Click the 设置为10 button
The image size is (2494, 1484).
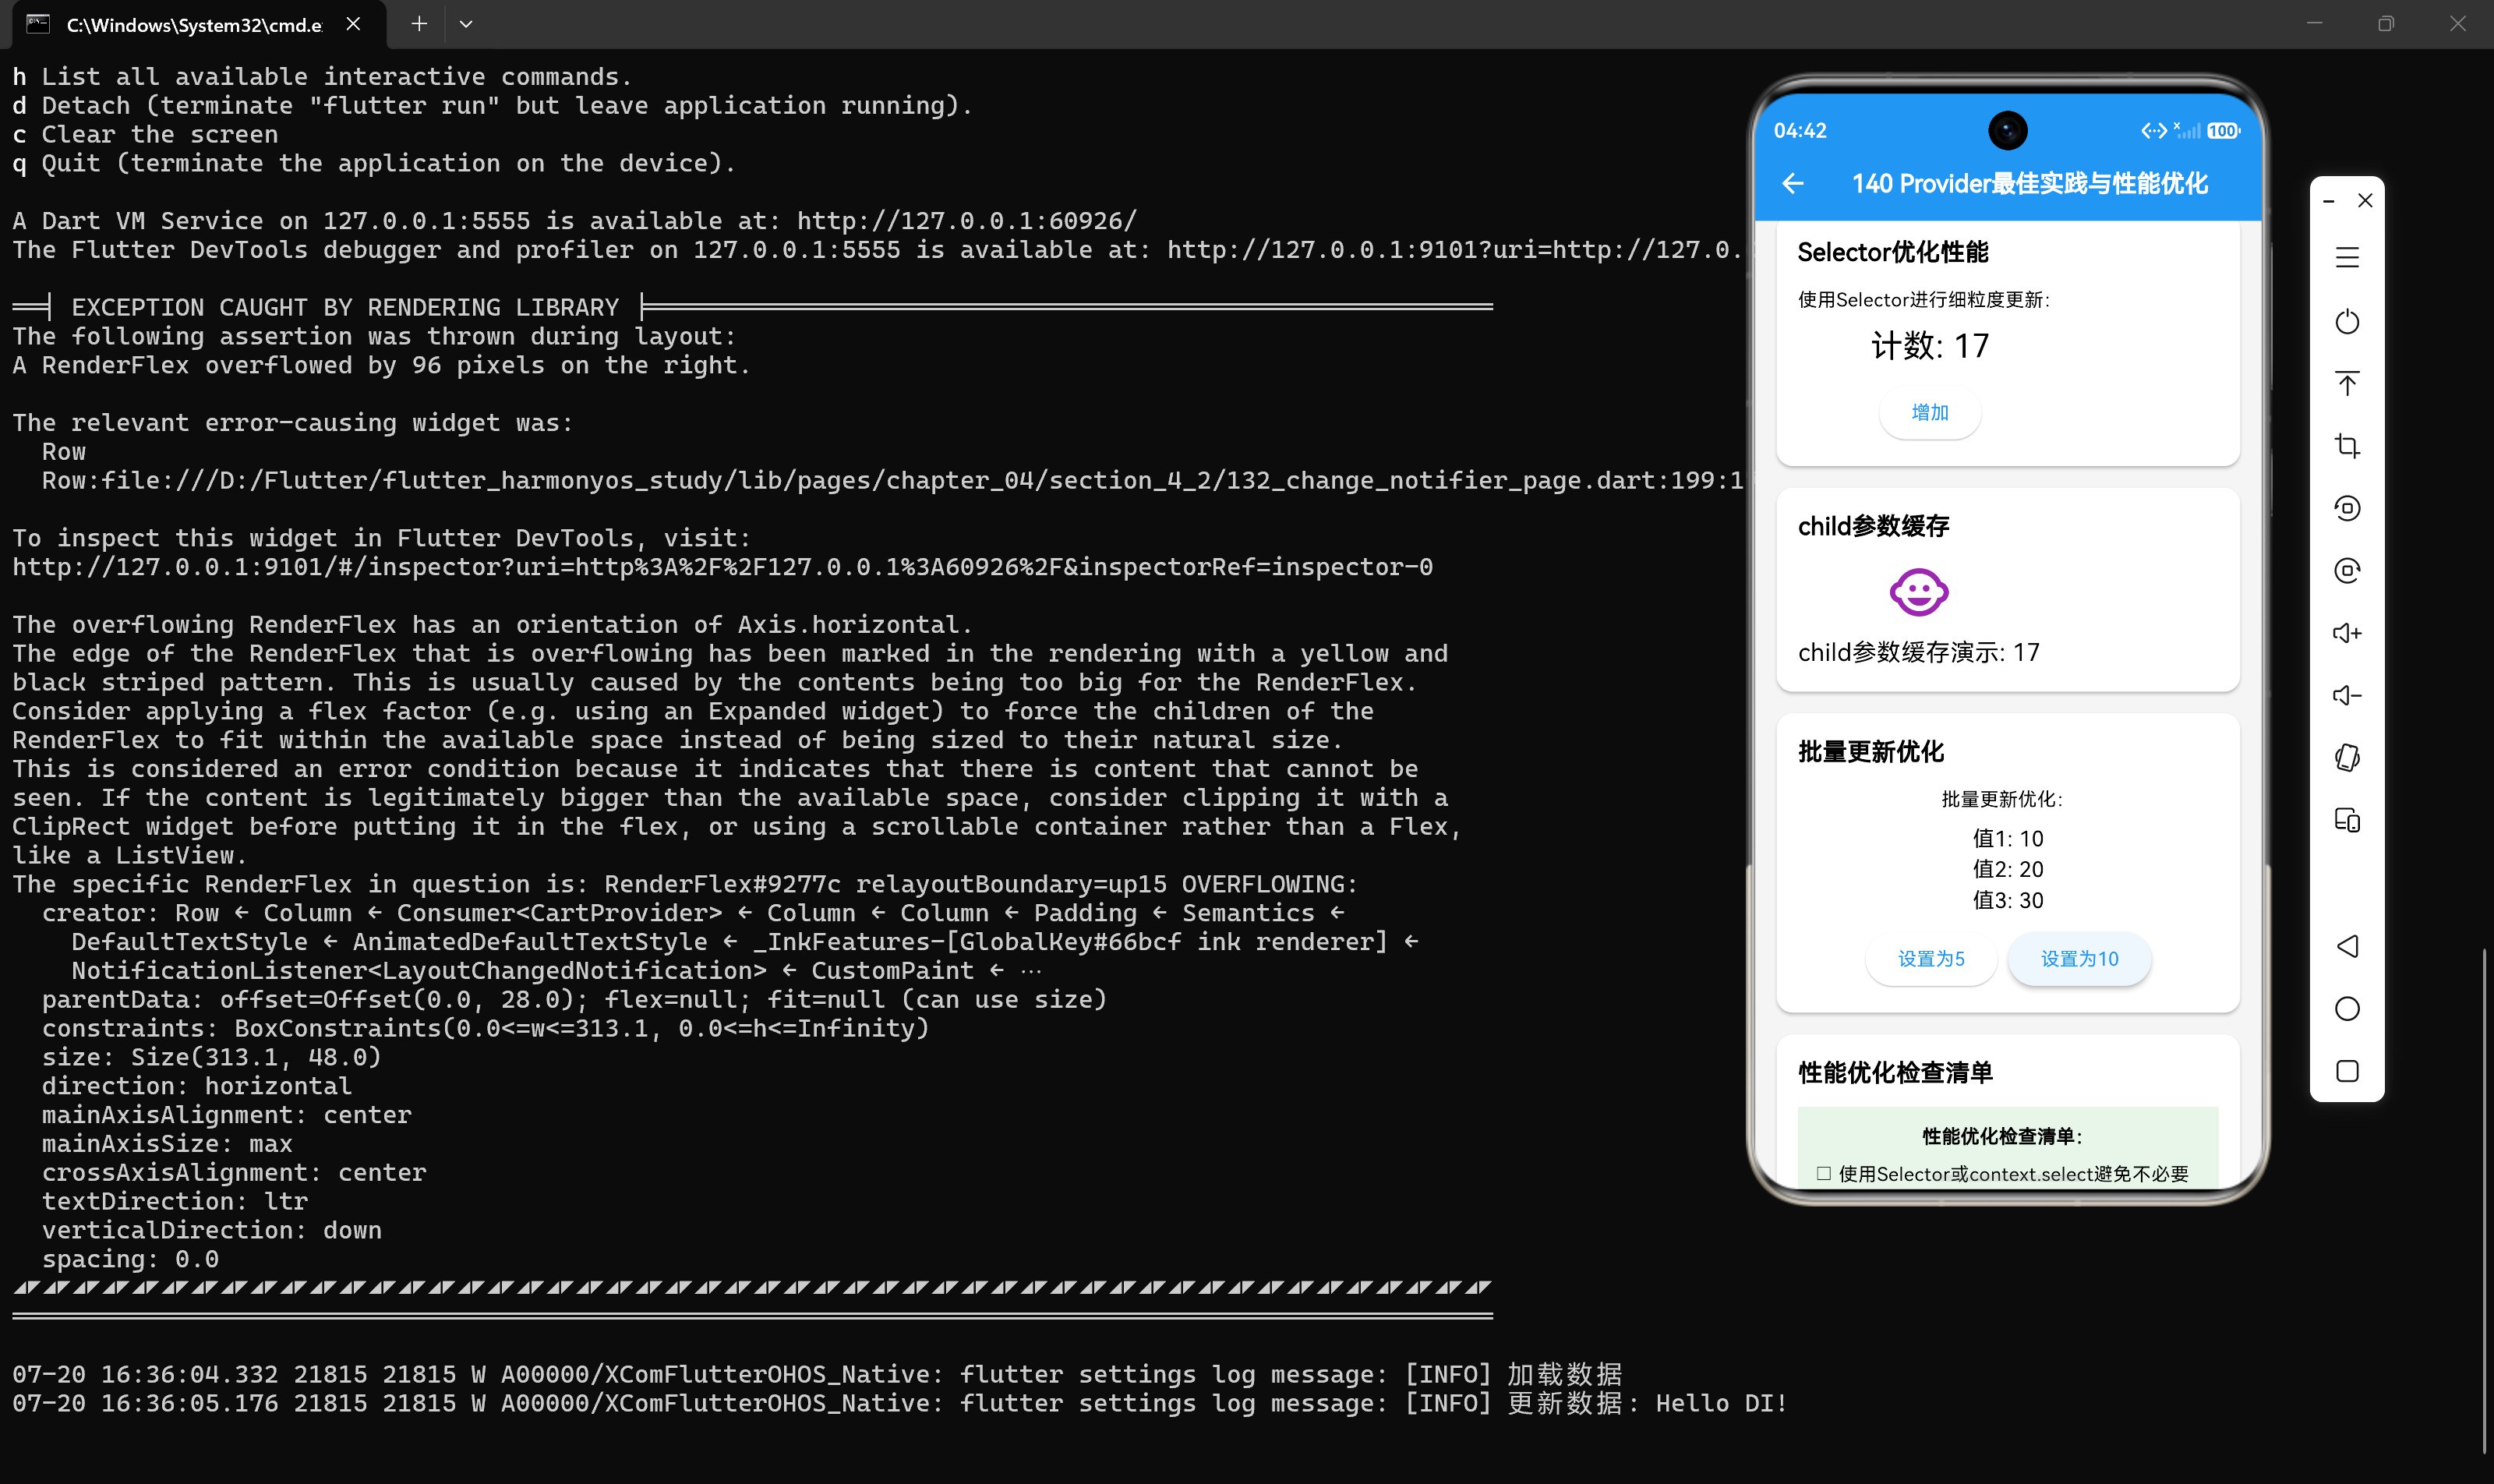(x=2079, y=959)
